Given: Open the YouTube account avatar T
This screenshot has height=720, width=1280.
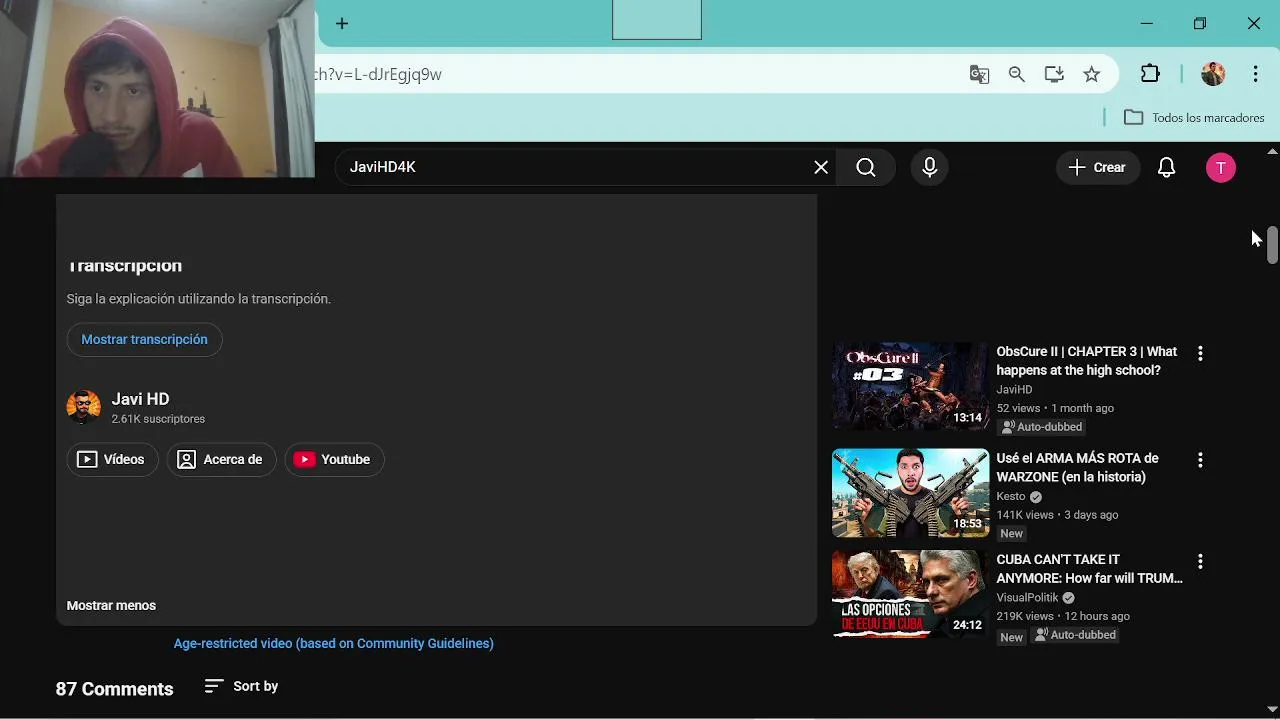Looking at the screenshot, I should pyautogui.click(x=1220, y=167).
